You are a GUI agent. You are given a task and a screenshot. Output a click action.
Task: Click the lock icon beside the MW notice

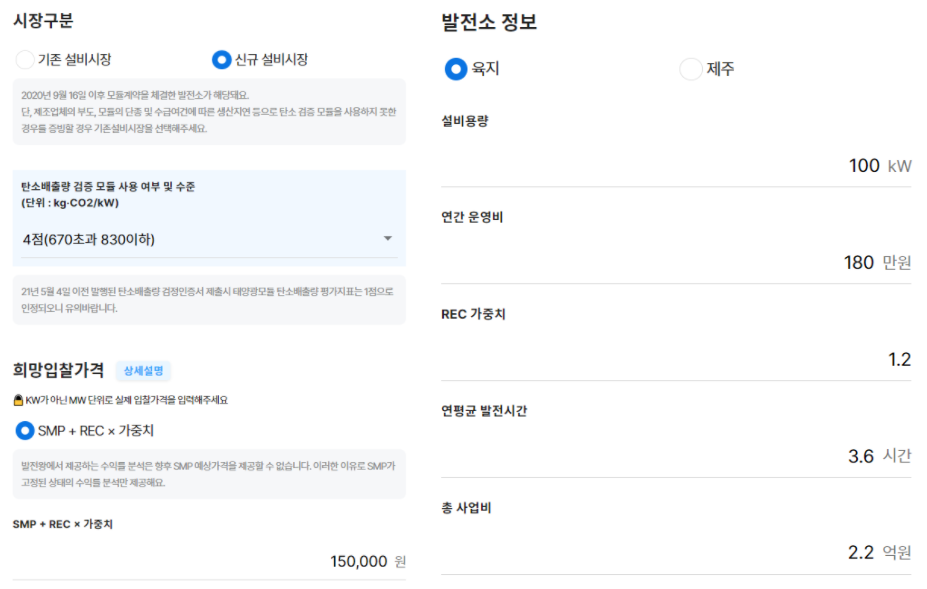18,400
